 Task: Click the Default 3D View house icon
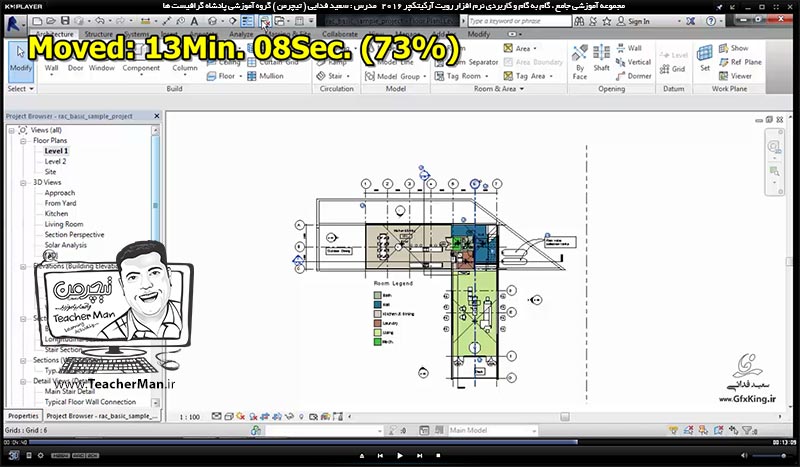click(212, 21)
